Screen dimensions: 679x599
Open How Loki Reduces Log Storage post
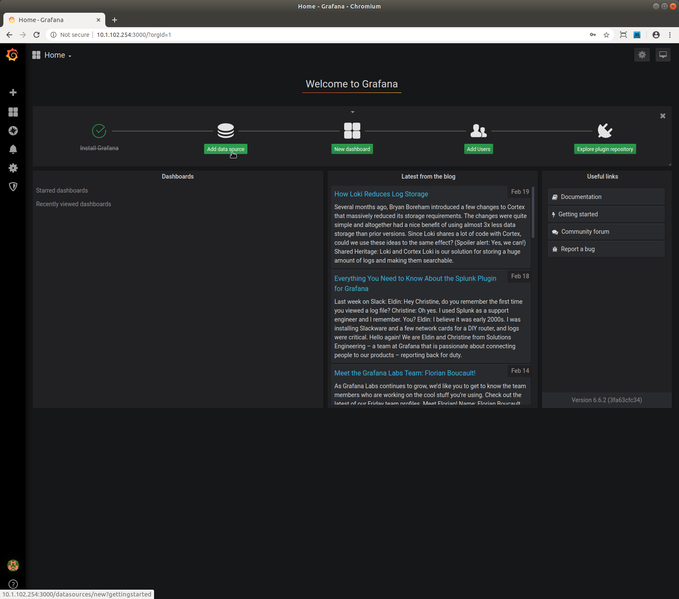pos(381,194)
